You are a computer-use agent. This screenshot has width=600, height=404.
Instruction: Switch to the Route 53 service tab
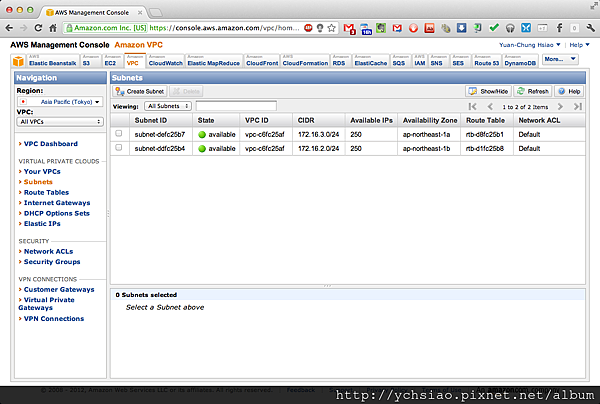coord(486,61)
